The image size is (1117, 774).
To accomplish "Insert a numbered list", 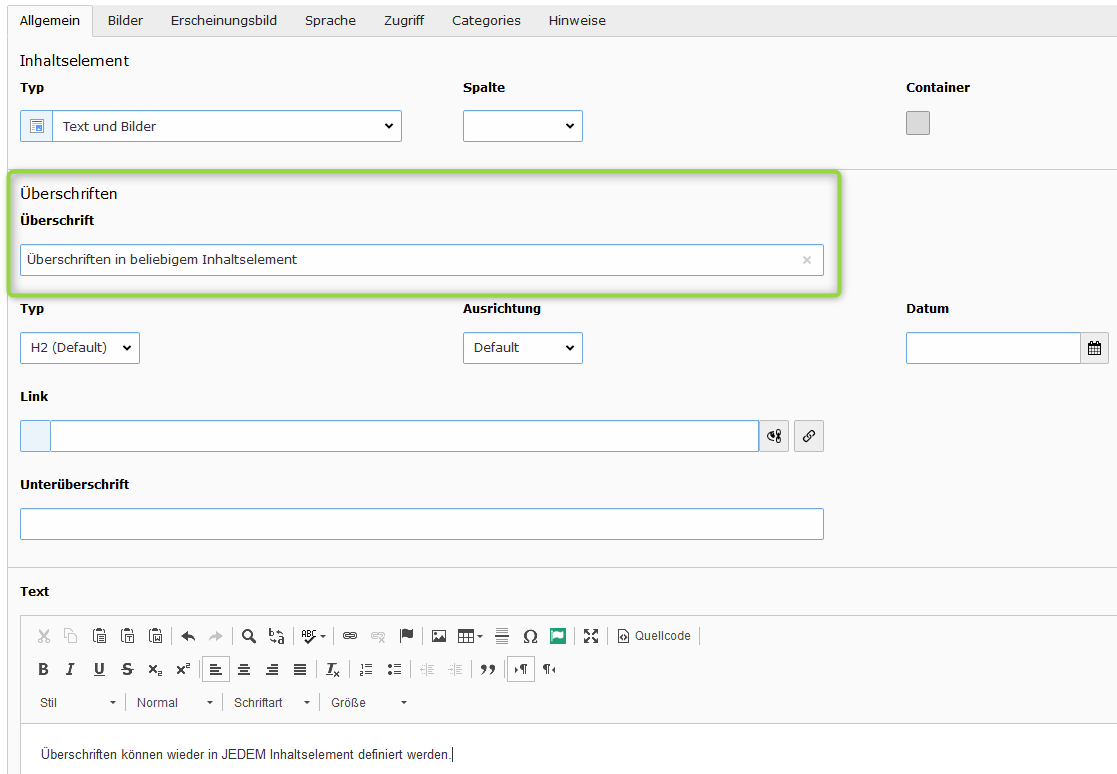I will pyautogui.click(x=366, y=670).
